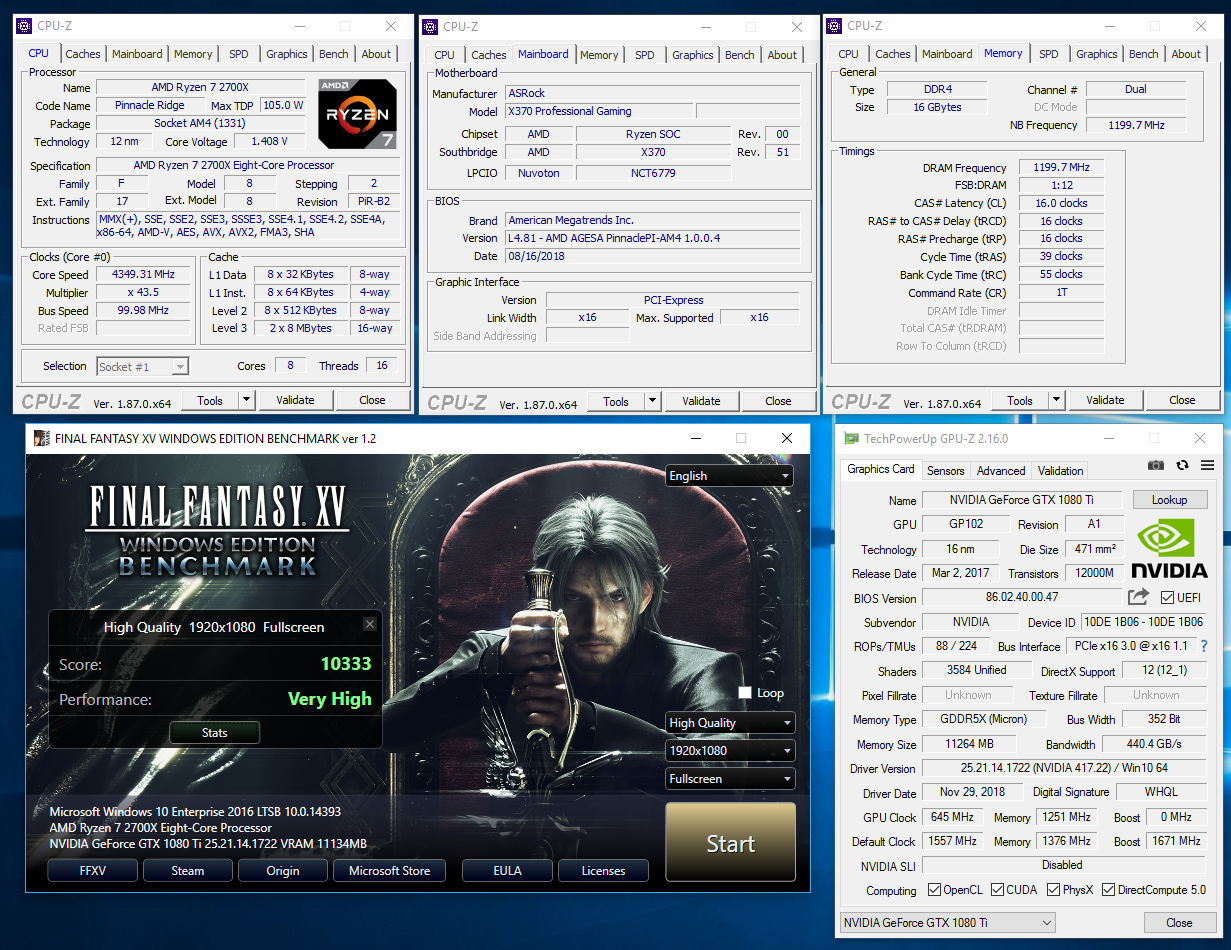Click Validate in the CPU-Z Memory window
Viewport: 1231px width, 950px height.
1105,400
